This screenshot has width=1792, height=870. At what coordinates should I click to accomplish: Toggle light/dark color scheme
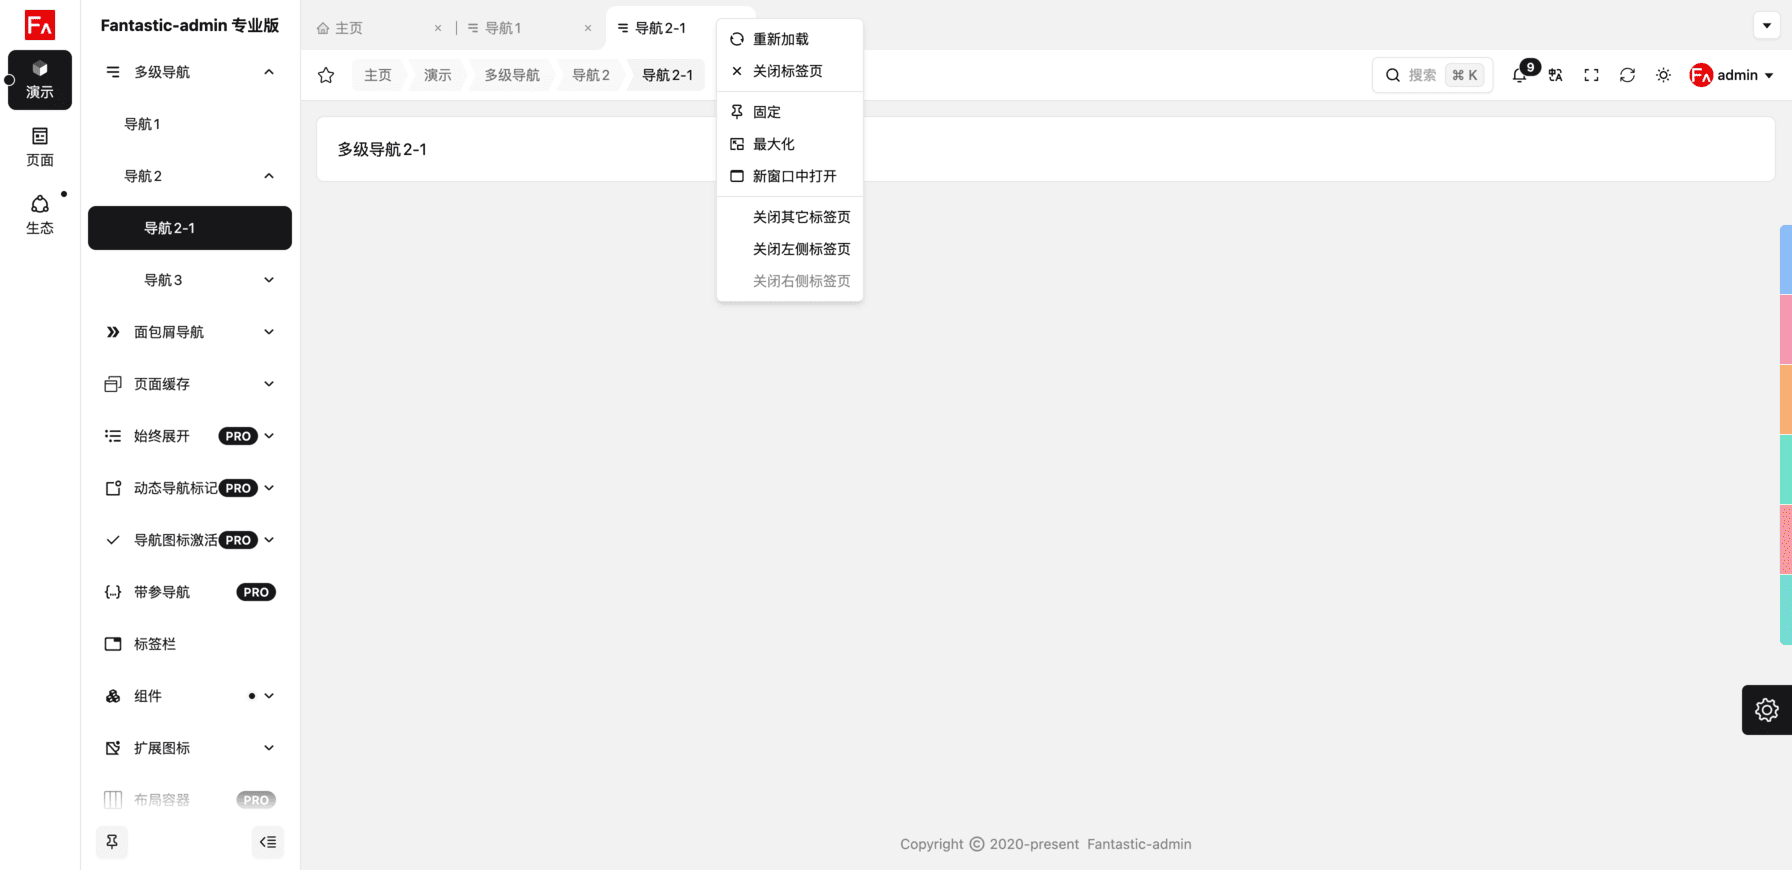tap(1663, 75)
